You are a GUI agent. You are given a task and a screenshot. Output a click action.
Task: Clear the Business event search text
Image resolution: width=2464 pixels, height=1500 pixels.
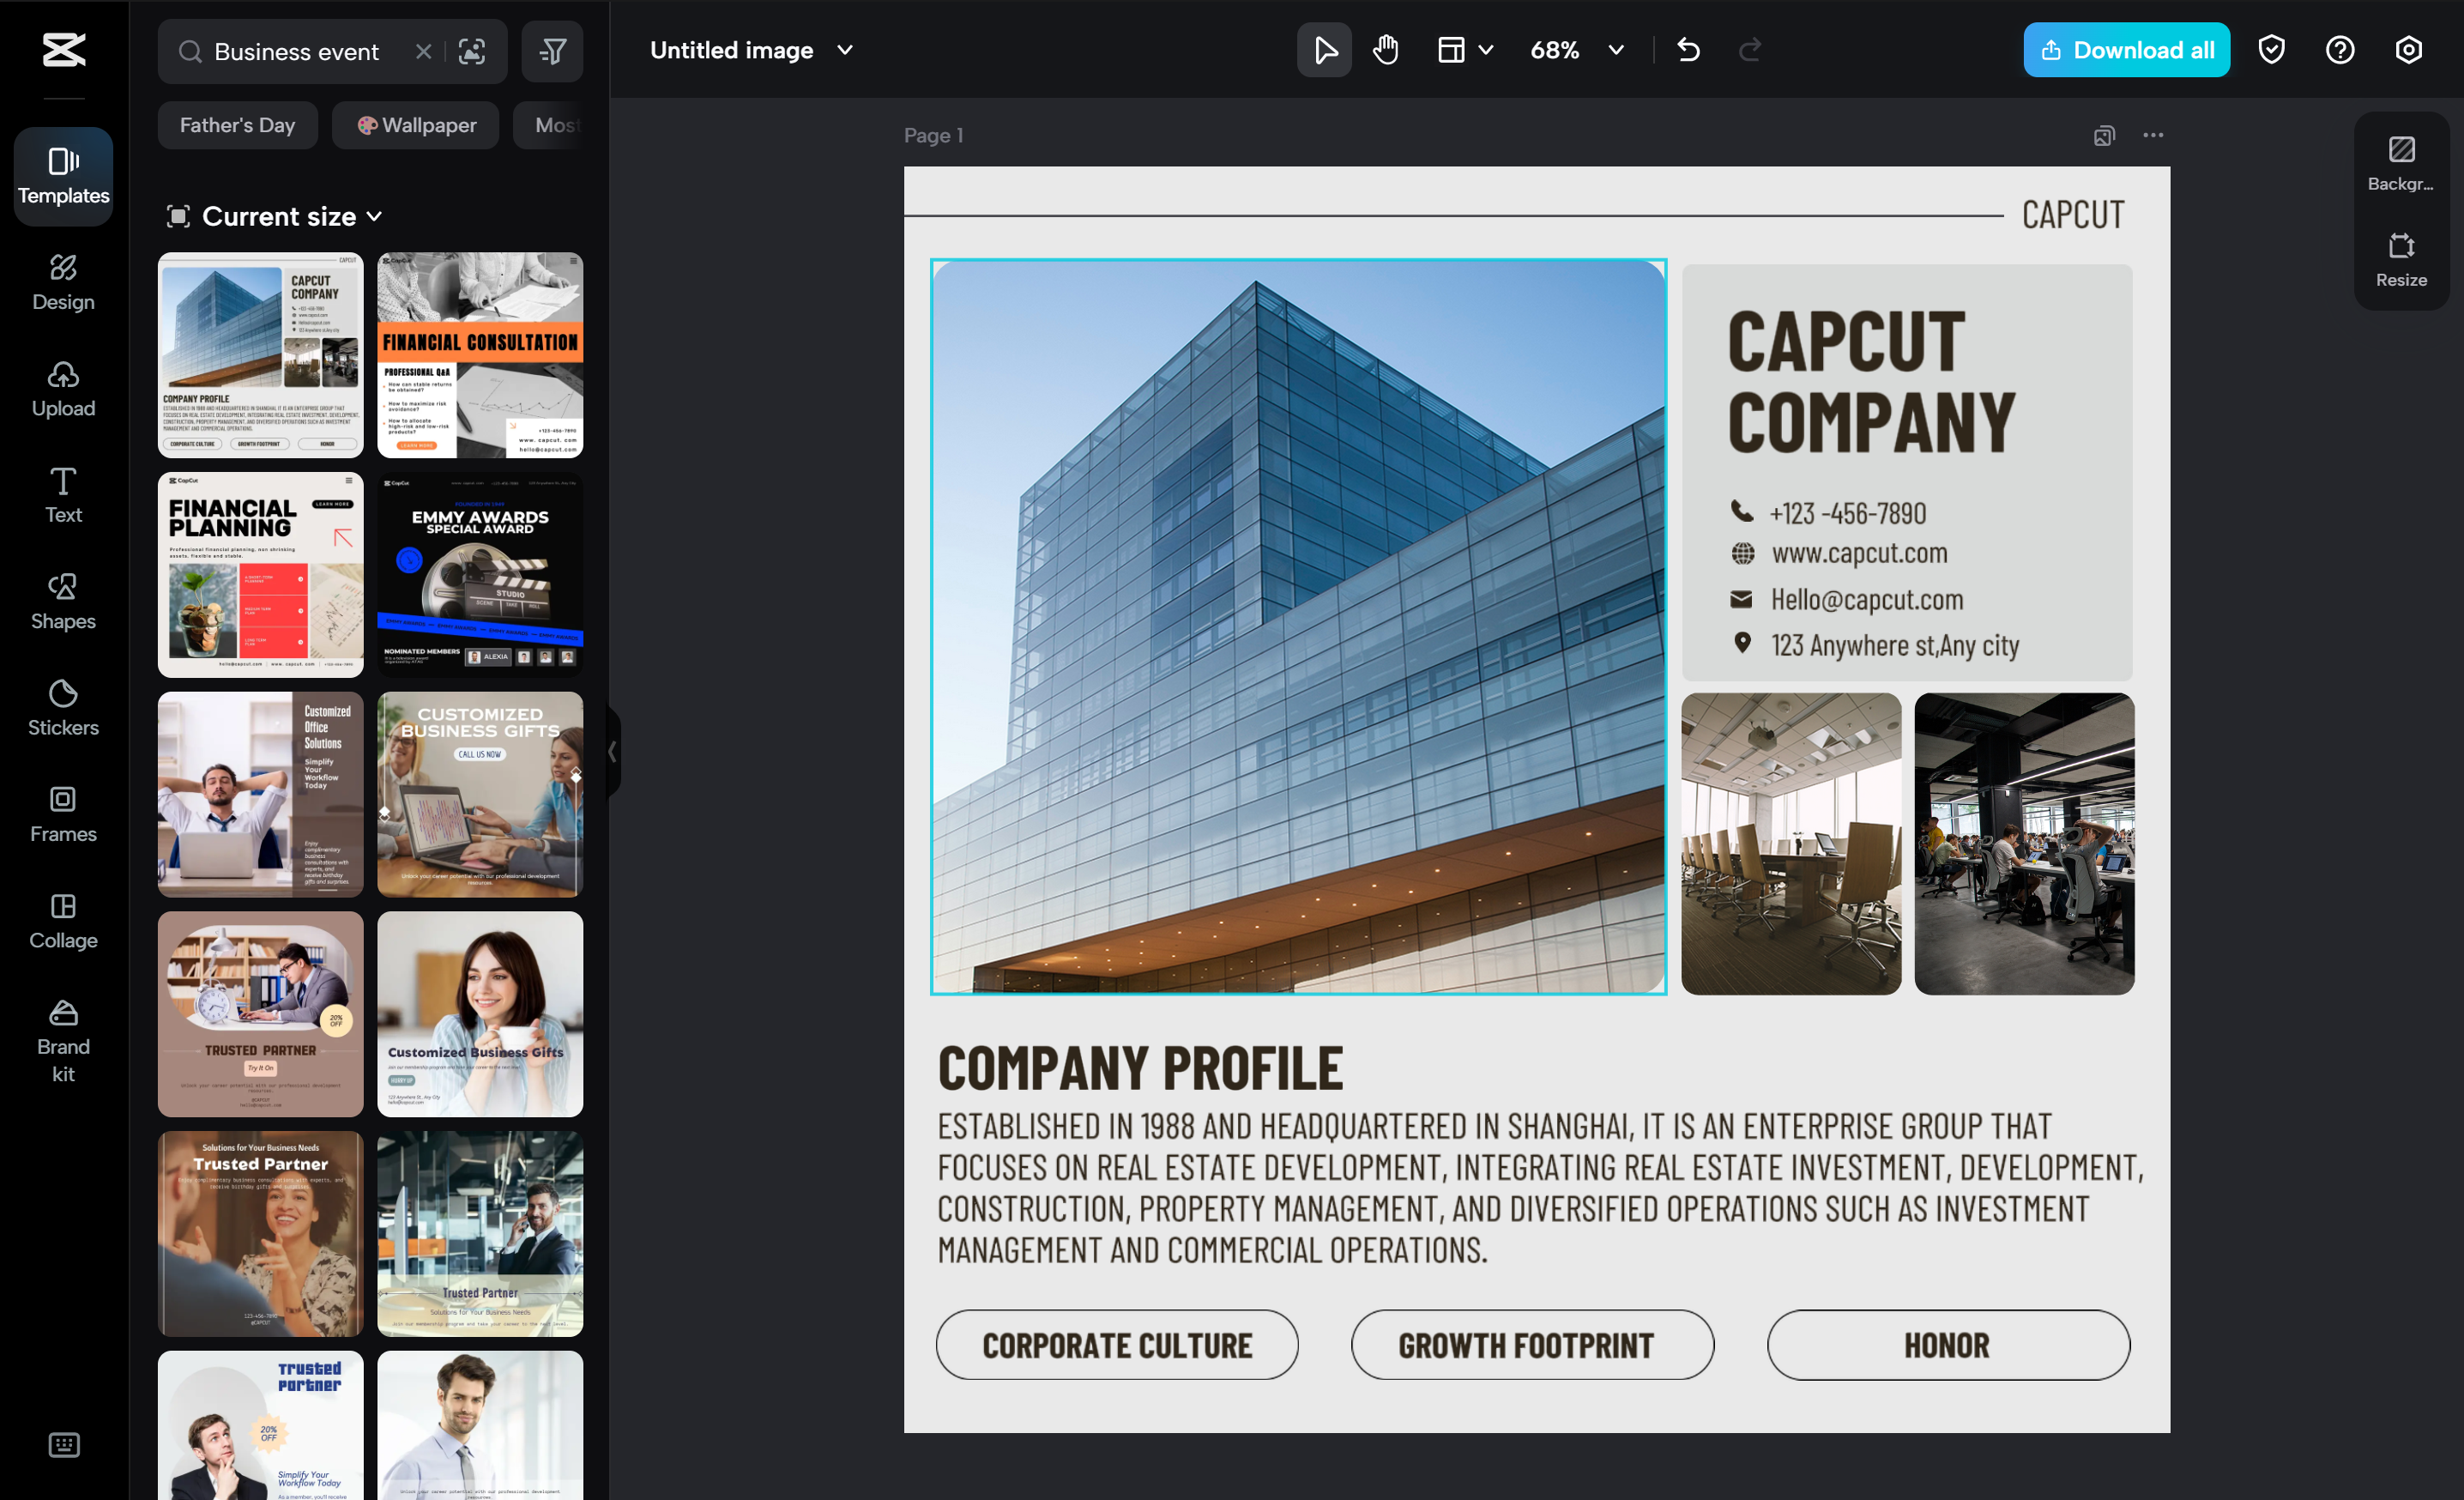pyautogui.click(x=424, y=52)
